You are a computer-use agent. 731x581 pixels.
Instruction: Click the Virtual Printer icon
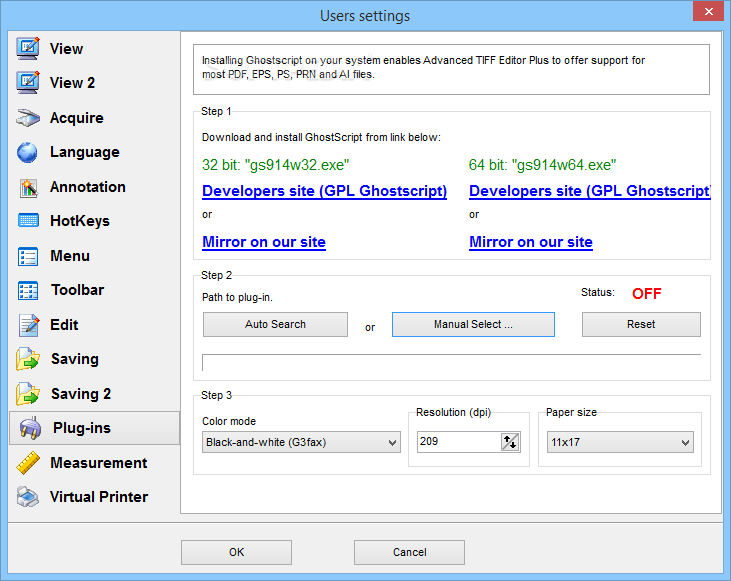point(28,497)
